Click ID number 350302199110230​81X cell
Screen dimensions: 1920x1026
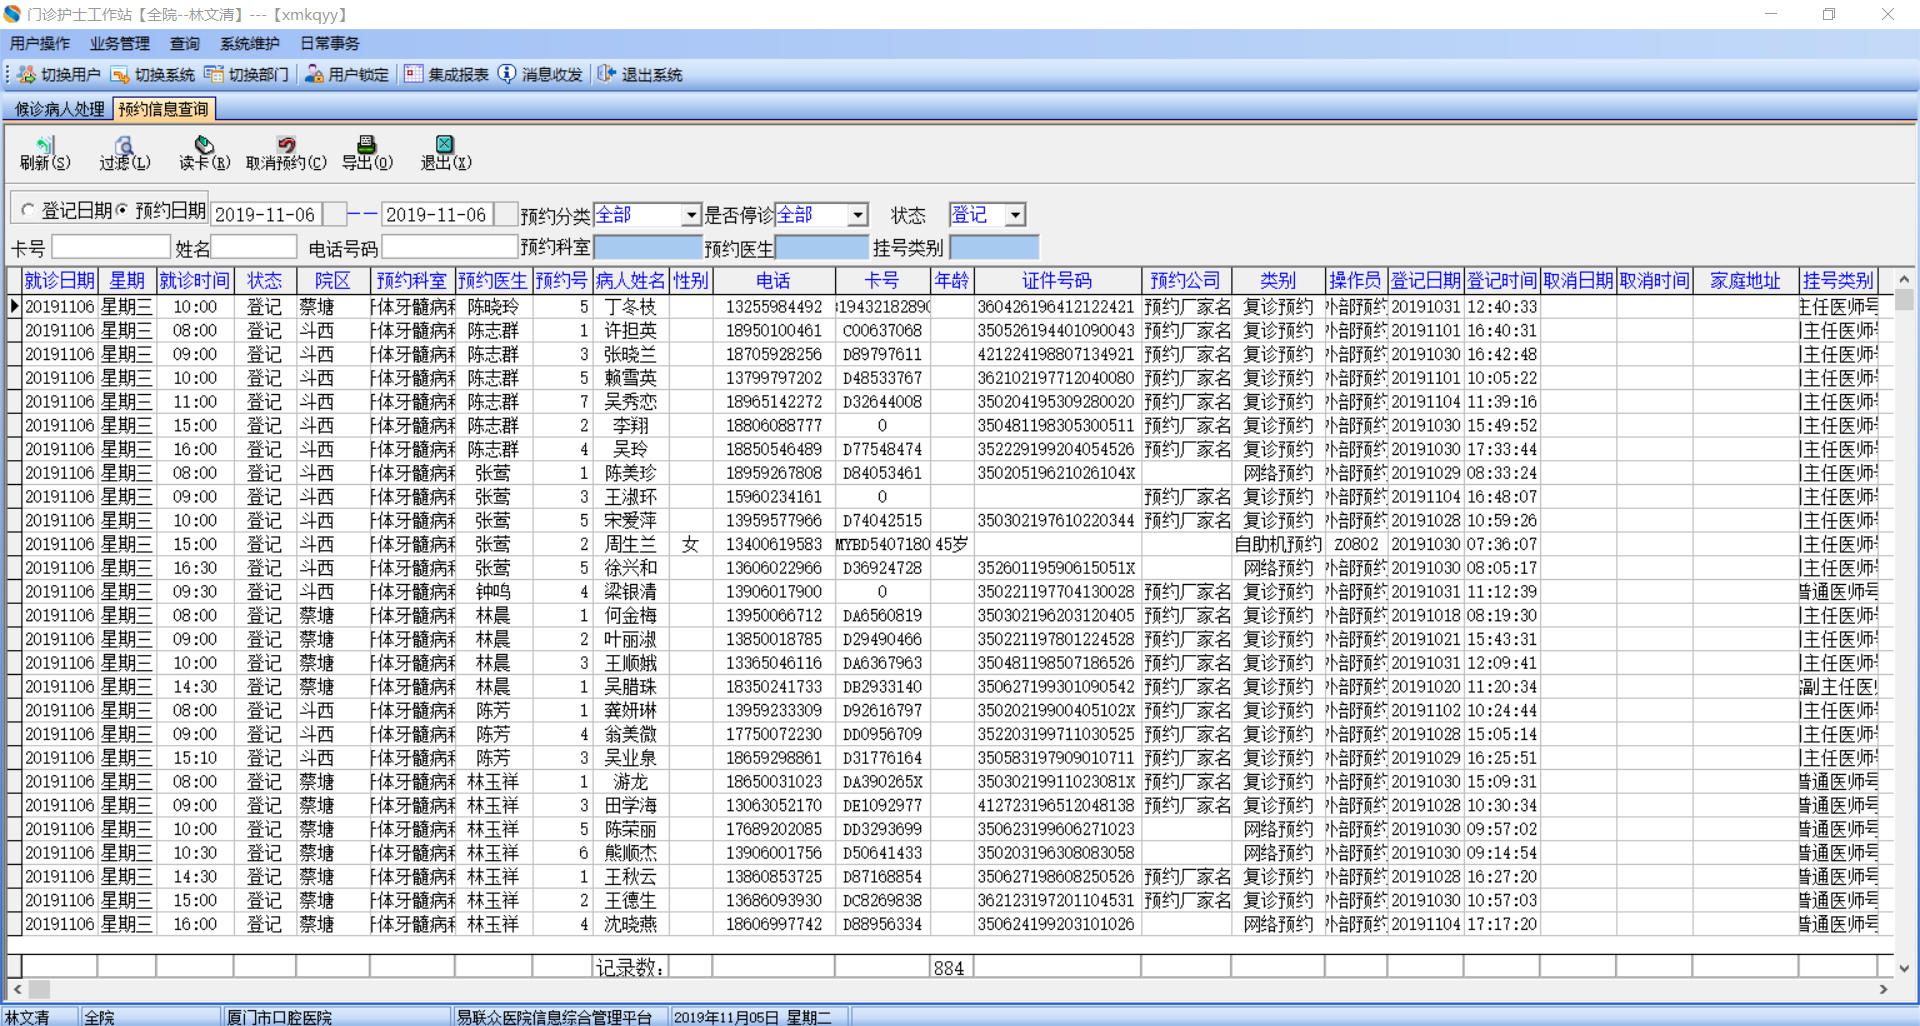[1057, 782]
